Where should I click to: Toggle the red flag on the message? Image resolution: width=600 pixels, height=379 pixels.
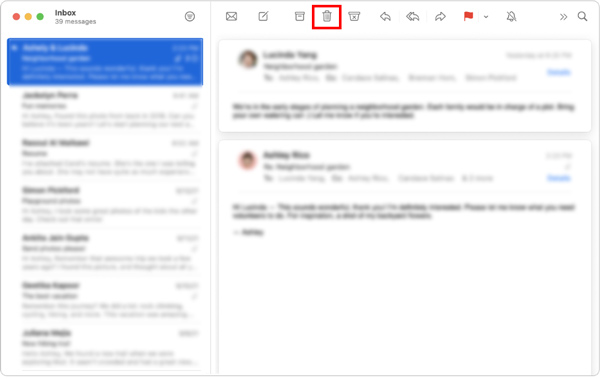[468, 16]
